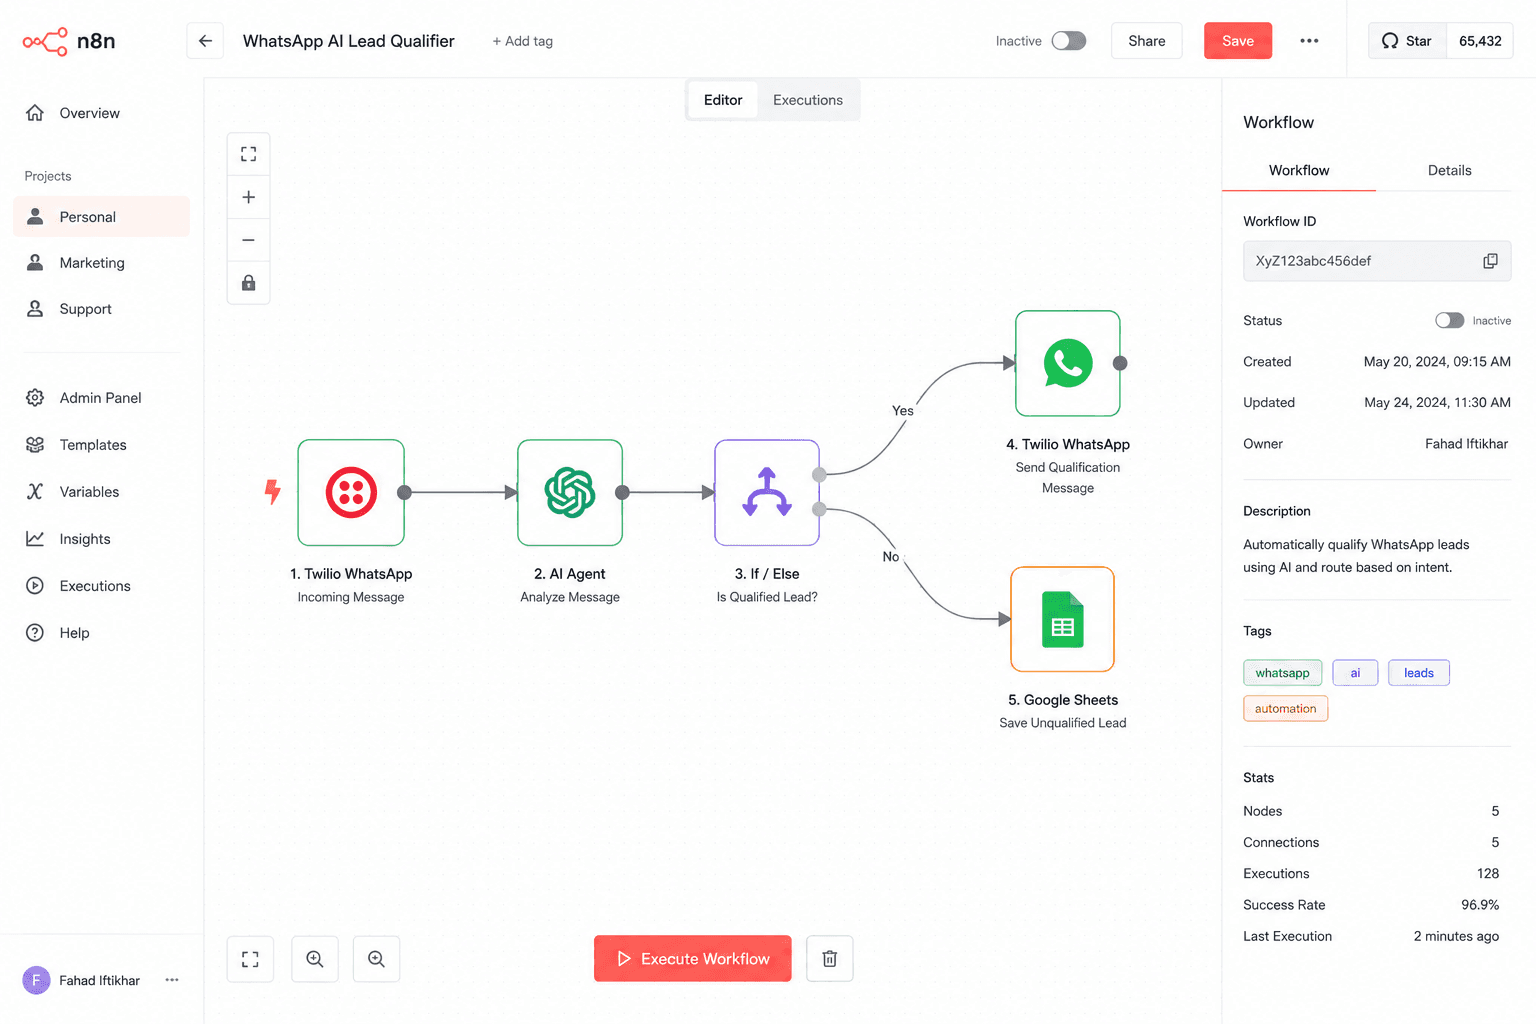Select the Workflow tab in the right panel
Screen dimensions: 1536x1024
pyautogui.click(x=1299, y=170)
